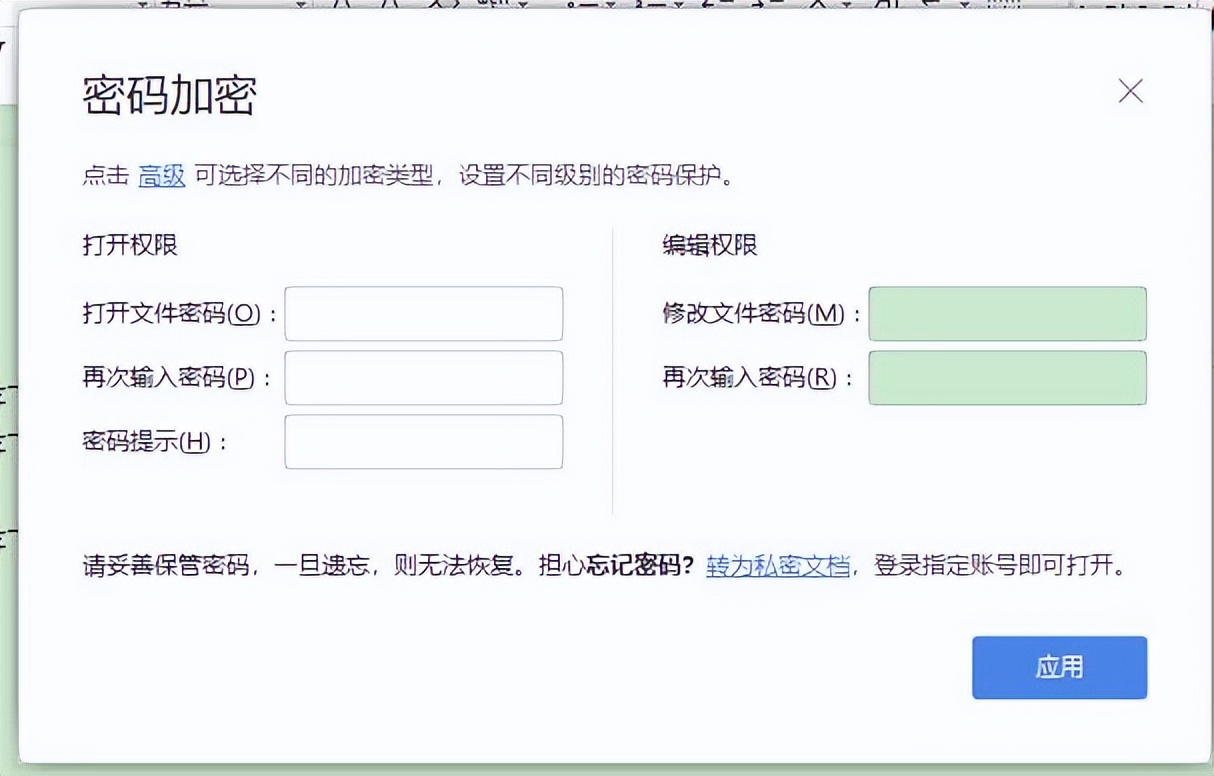This screenshot has width=1214, height=776.
Task: Select the 修改文件密码 field
Action: (x=1007, y=313)
